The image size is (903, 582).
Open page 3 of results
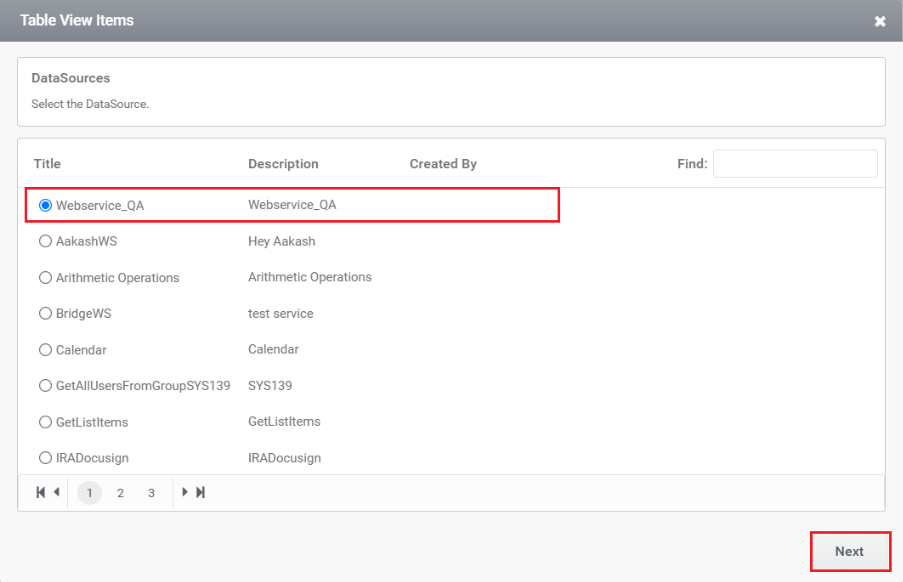[151, 493]
